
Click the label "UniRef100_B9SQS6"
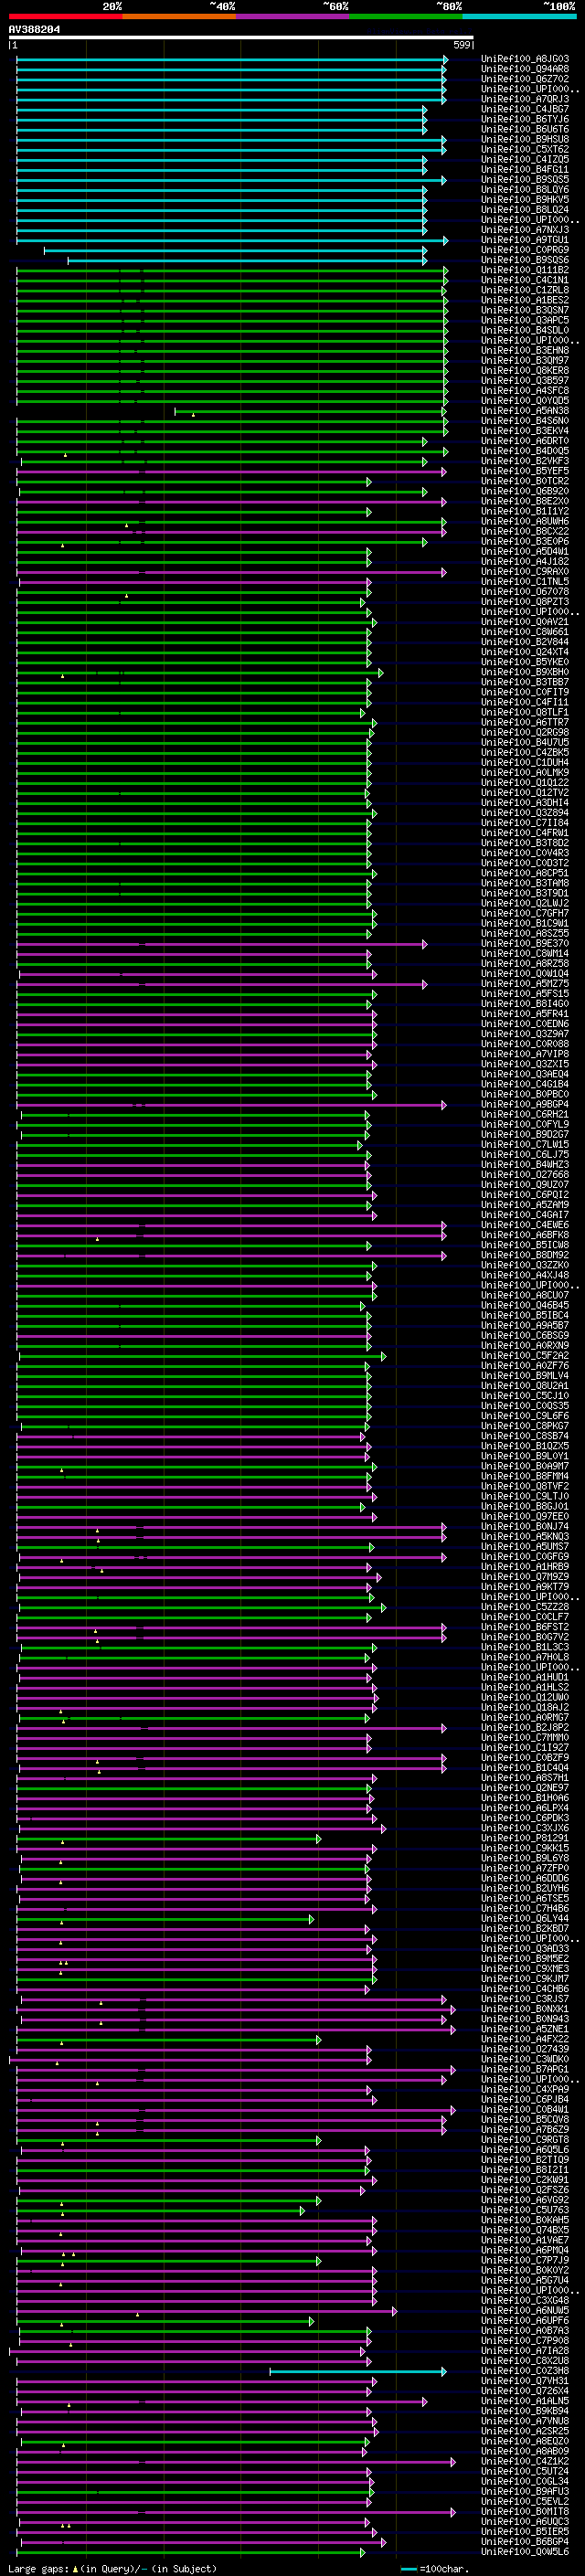(x=525, y=260)
